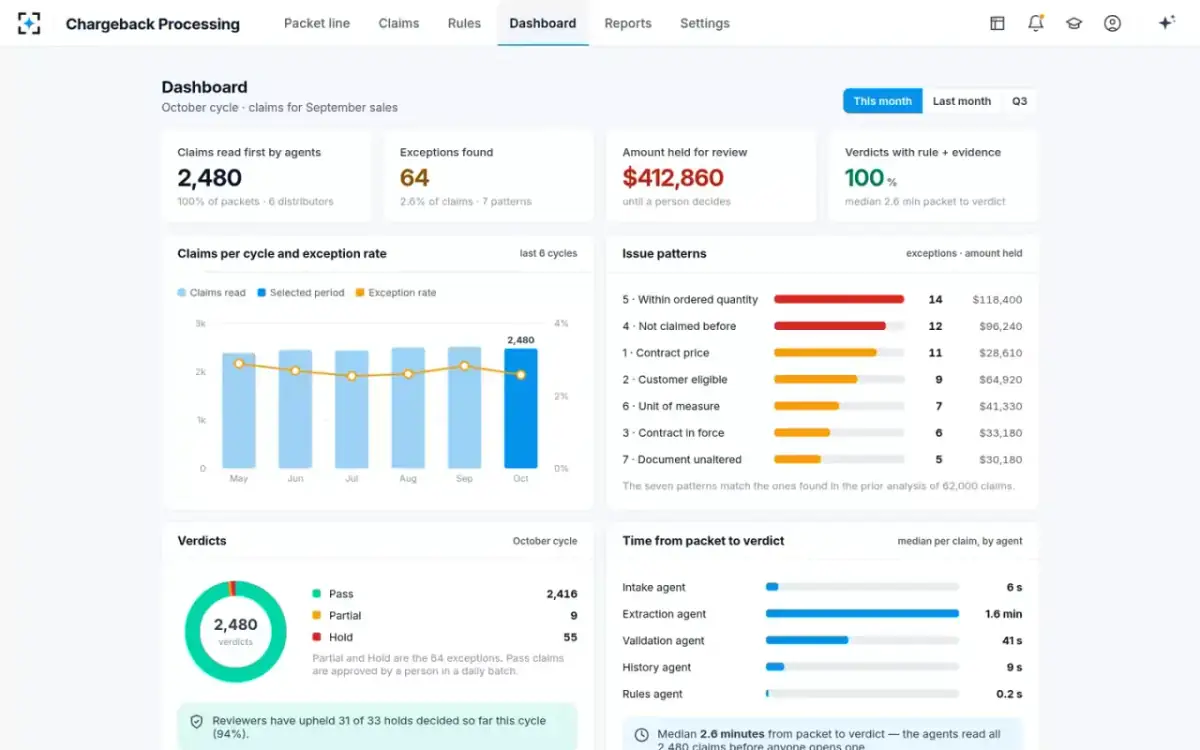Click the shield icon in reviewers note
Screen dimensions: 1200x750
196,721
